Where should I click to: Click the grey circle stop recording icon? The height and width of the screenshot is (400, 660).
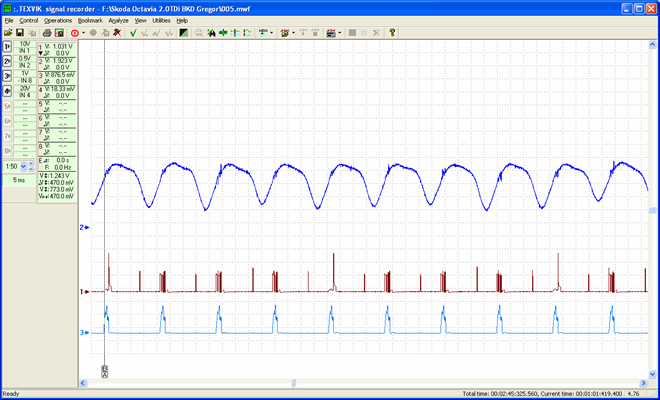click(x=93, y=33)
